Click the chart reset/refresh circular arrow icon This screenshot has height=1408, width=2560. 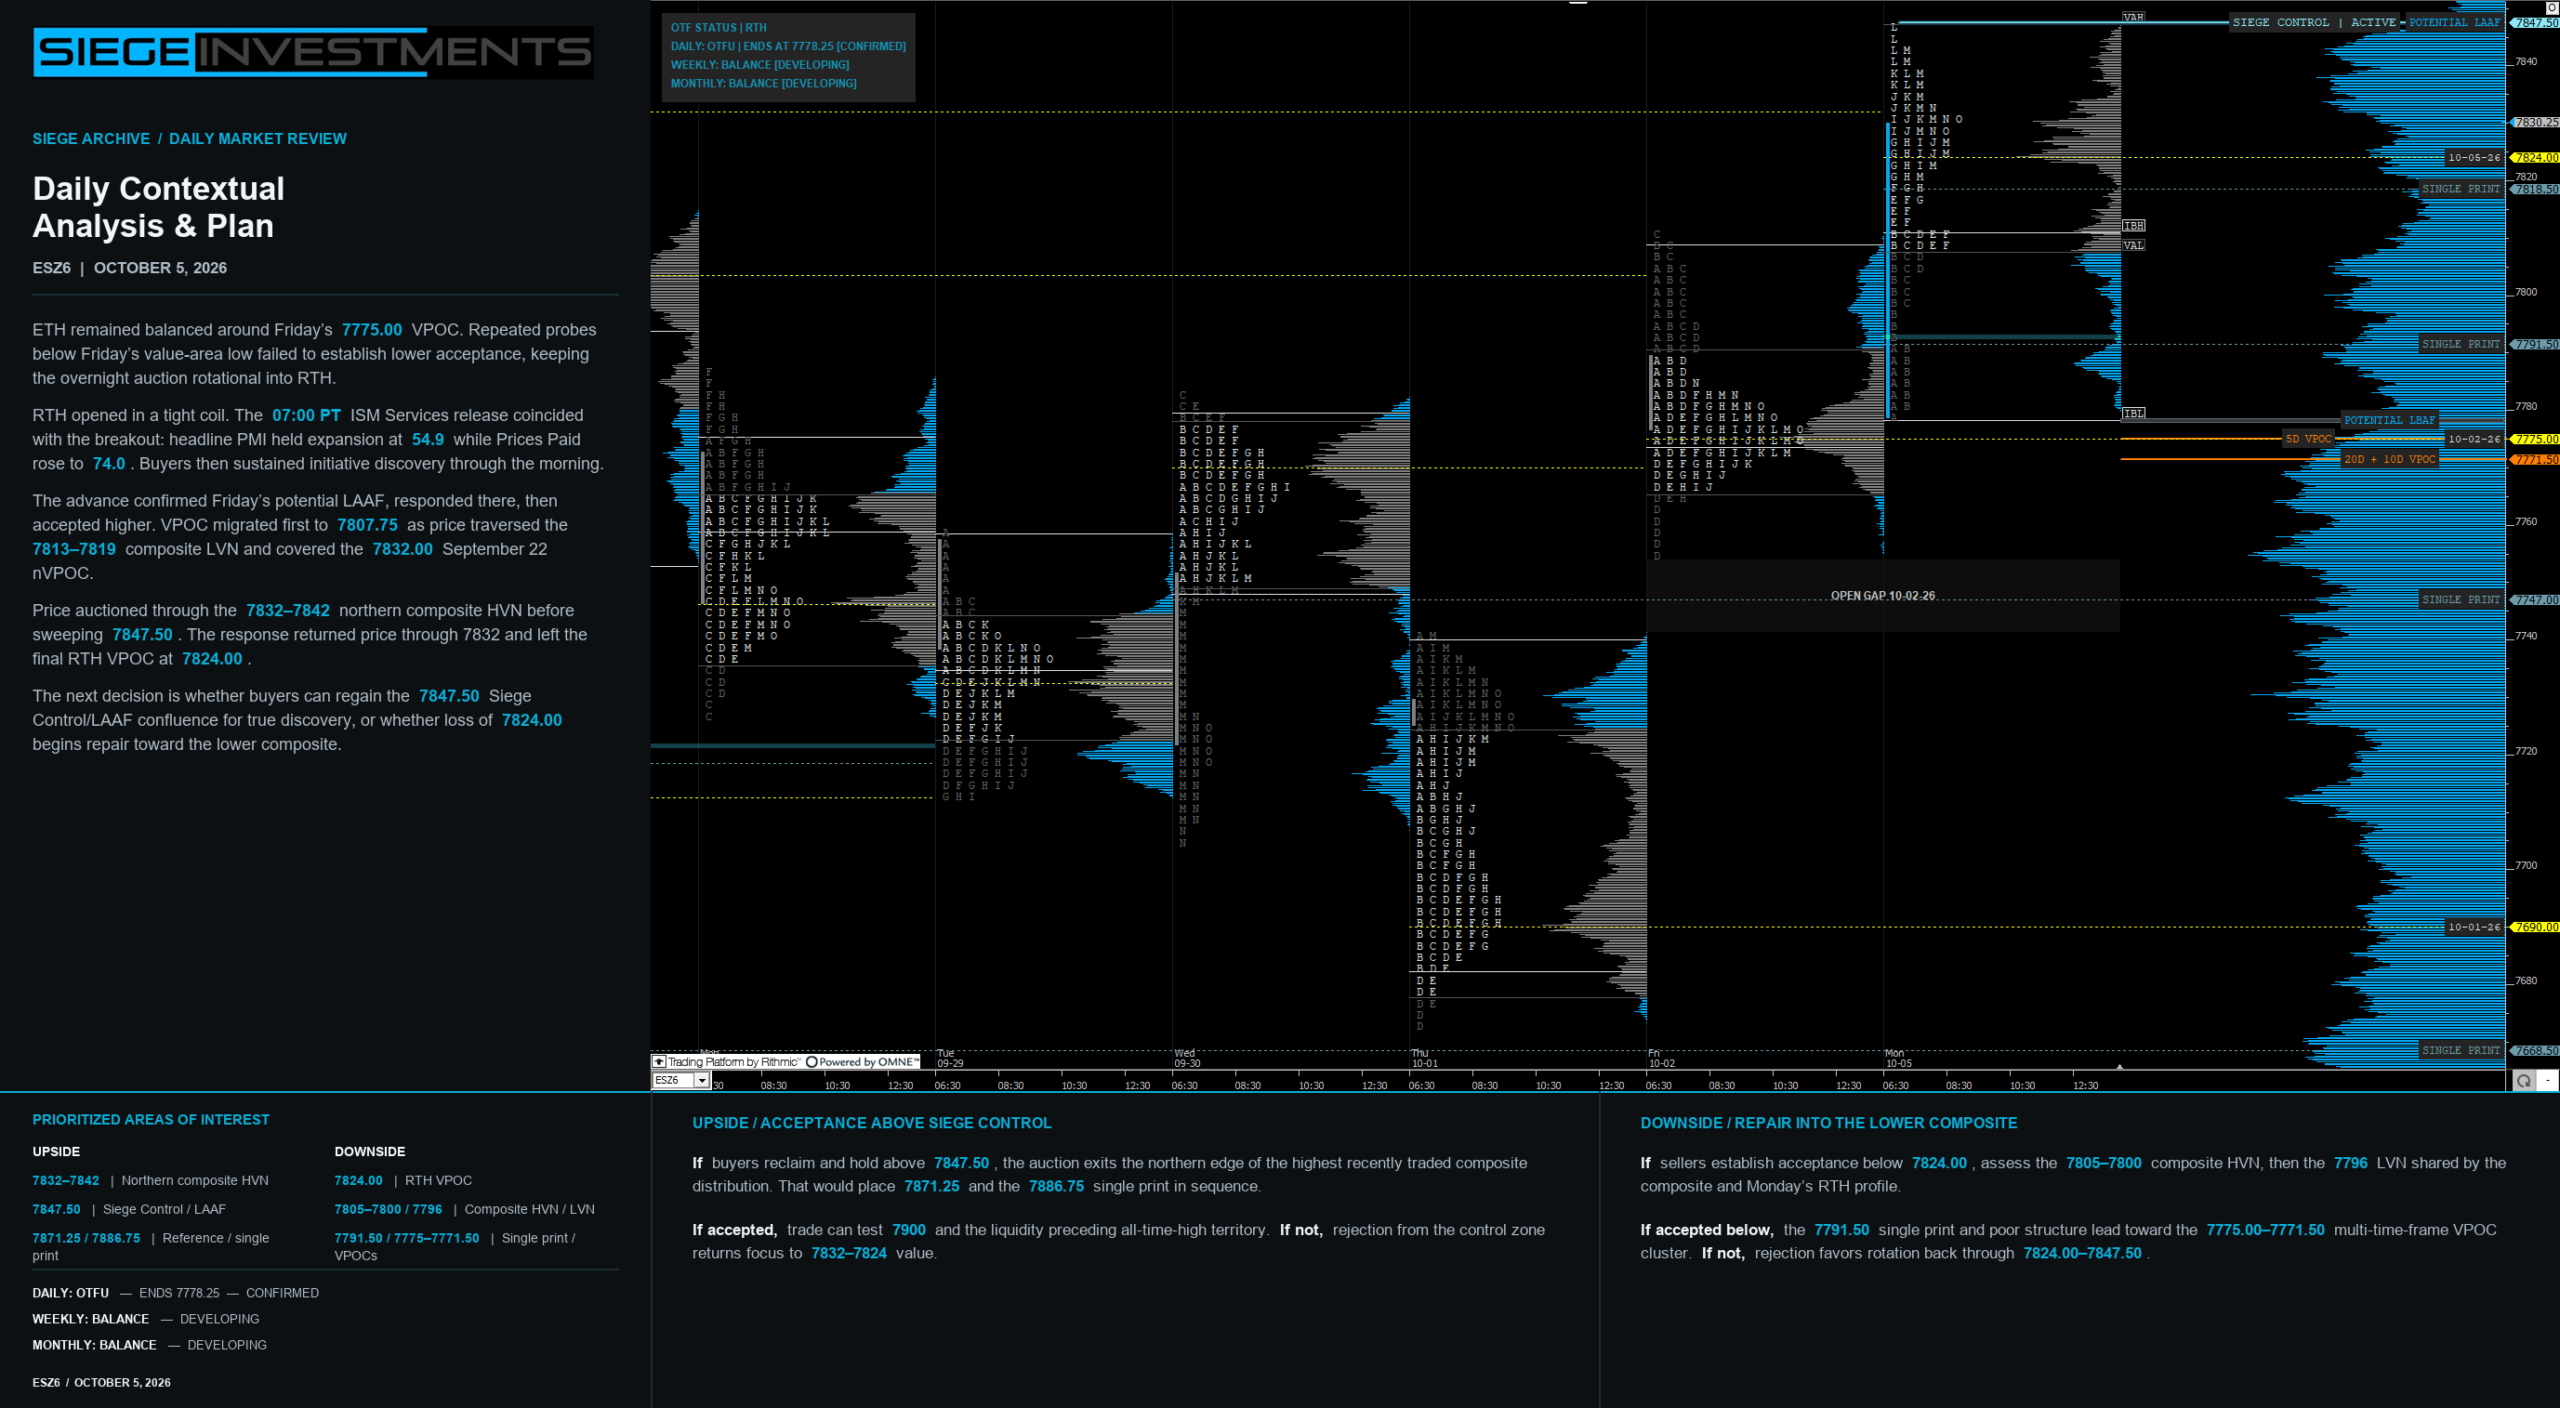click(x=2524, y=1080)
